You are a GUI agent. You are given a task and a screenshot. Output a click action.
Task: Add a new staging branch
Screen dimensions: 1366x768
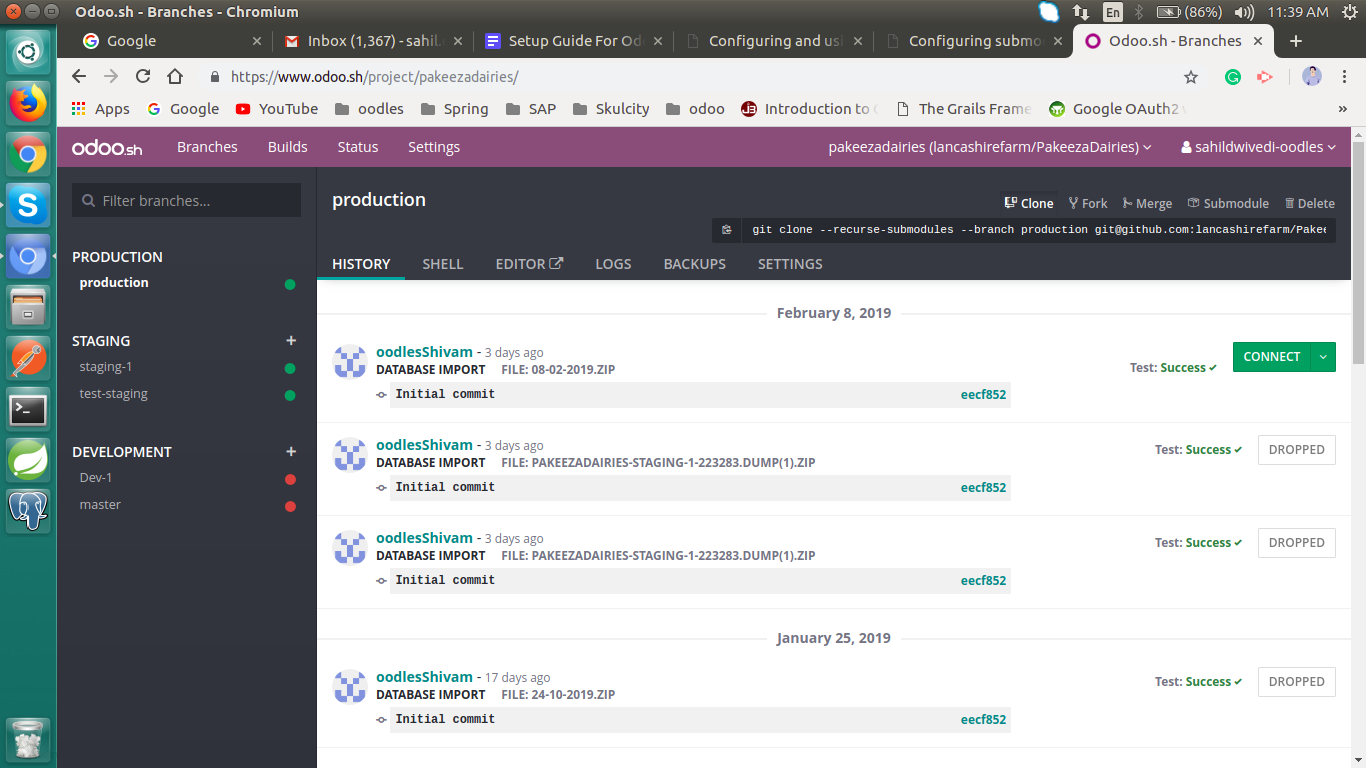(x=291, y=341)
